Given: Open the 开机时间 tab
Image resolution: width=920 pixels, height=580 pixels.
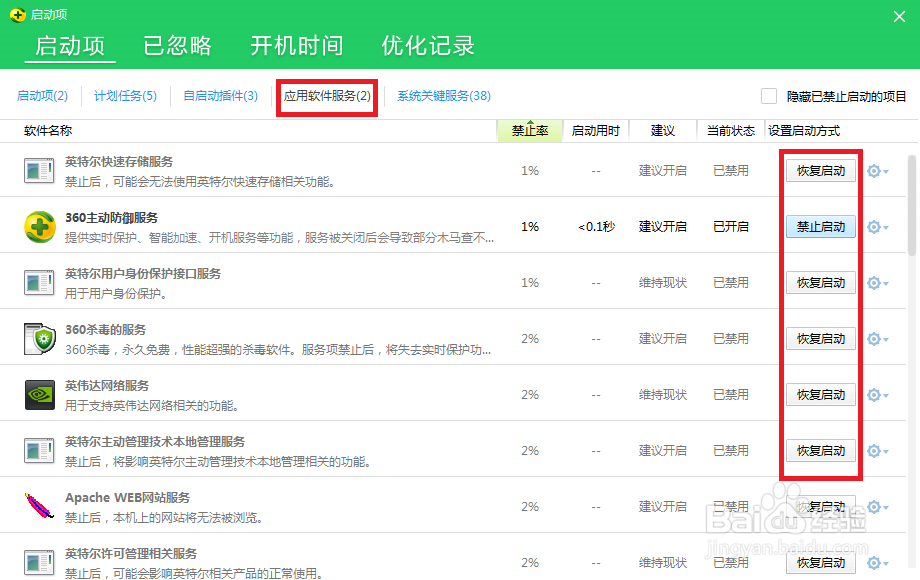Looking at the screenshot, I should point(297,46).
